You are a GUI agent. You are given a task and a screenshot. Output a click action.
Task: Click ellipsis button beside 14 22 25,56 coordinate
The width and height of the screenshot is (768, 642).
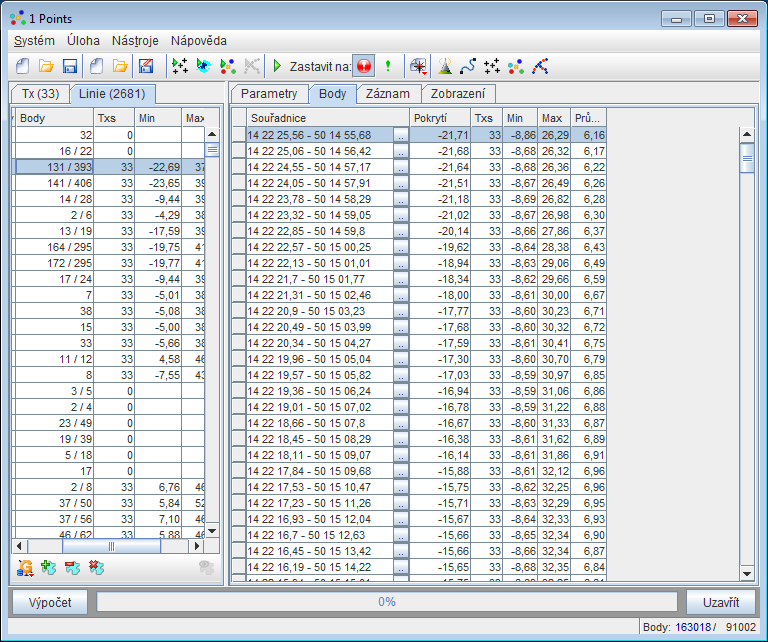(401, 135)
